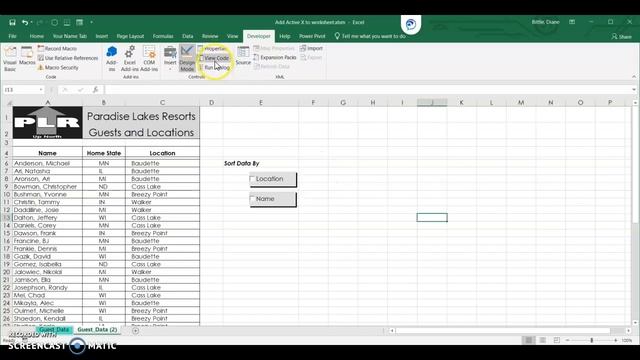Click the vertical scrollbar up arrow

pyautogui.click(x=635, y=102)
